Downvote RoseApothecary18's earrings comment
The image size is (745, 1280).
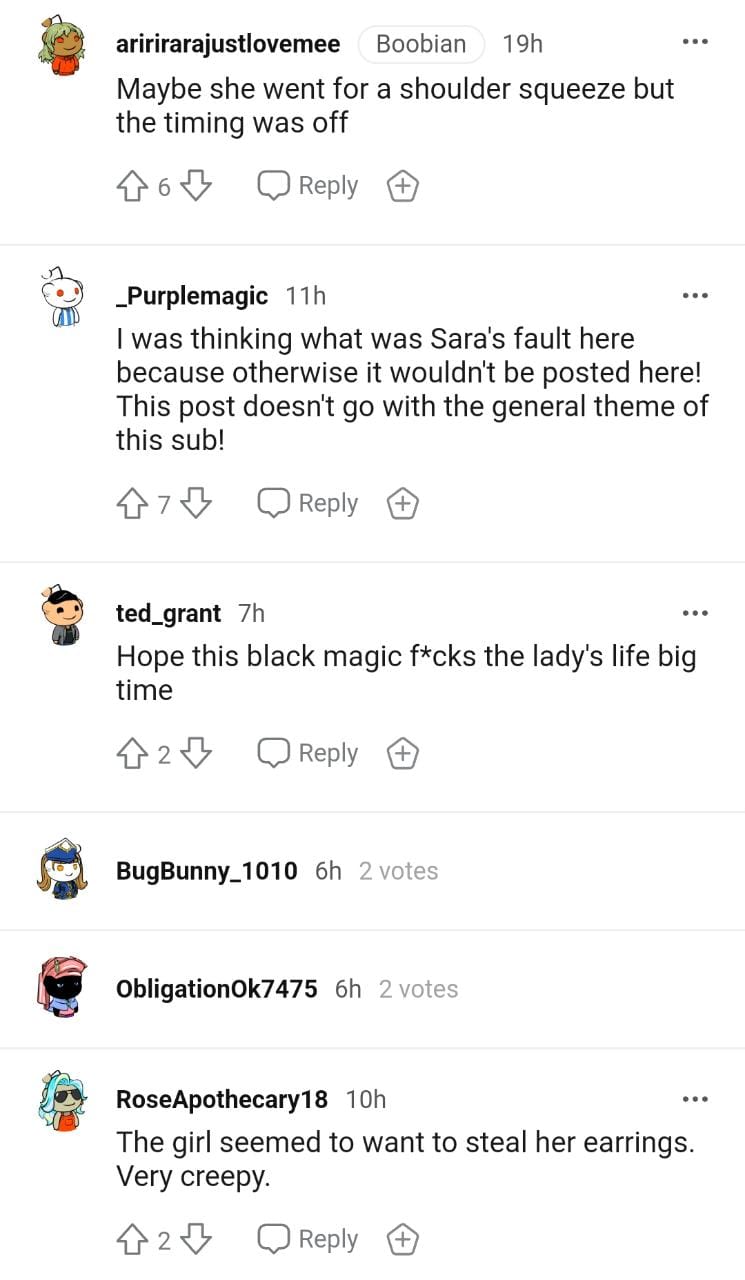tap(198, 1240)
